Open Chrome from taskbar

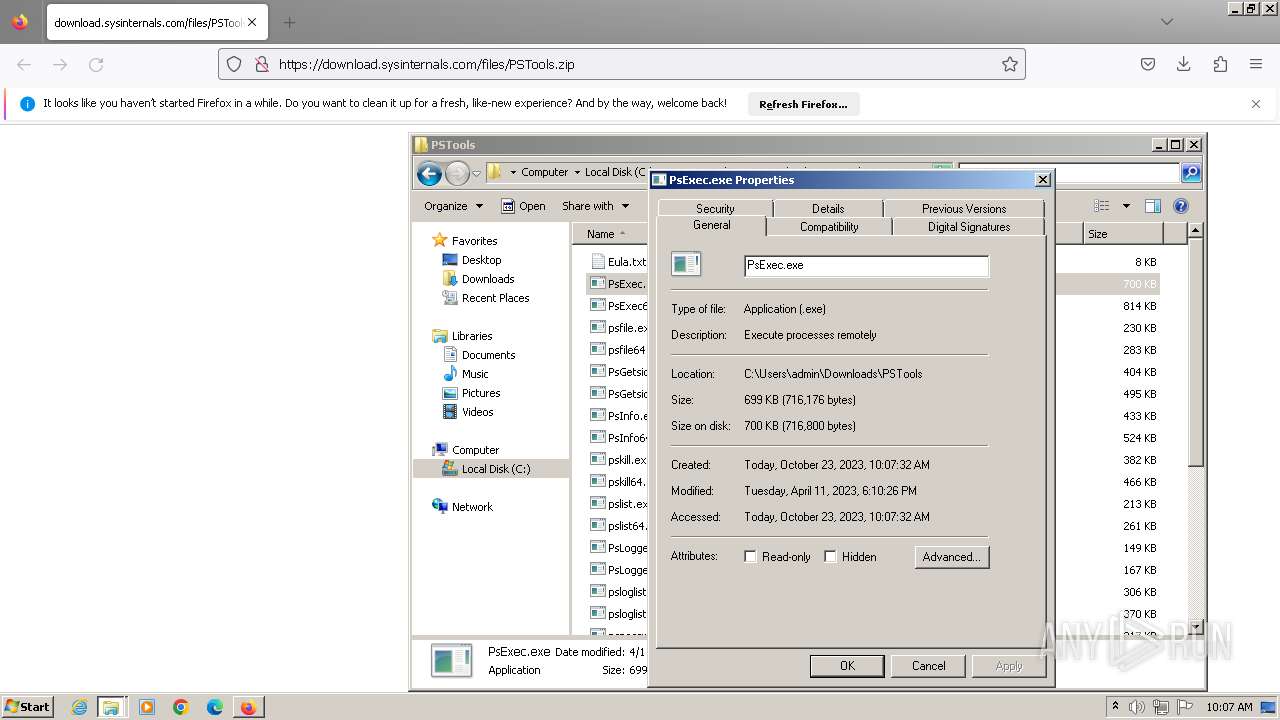[x=181, y=707]
